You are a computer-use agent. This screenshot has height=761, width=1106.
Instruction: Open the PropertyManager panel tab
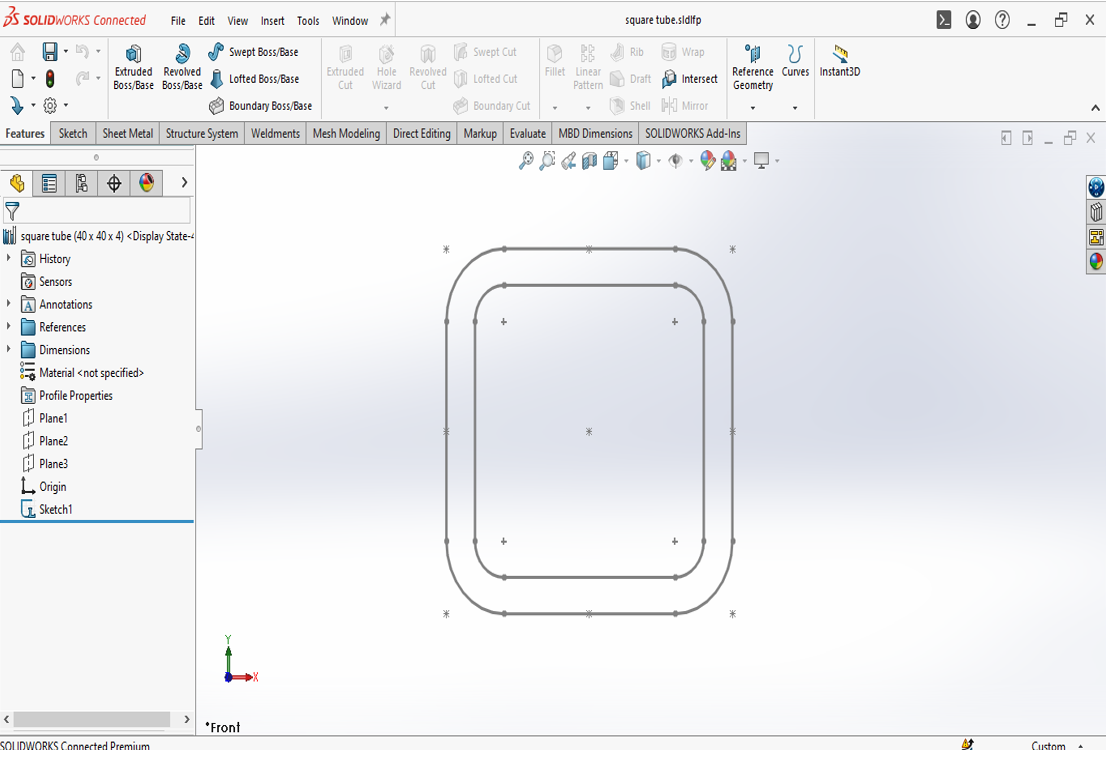[x=49, y=183]
